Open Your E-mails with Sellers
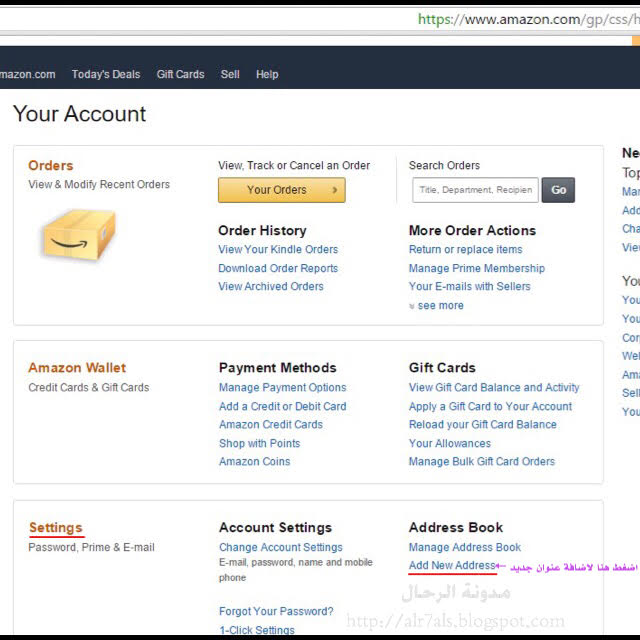 pyautogui.click(x=470, y=286)
